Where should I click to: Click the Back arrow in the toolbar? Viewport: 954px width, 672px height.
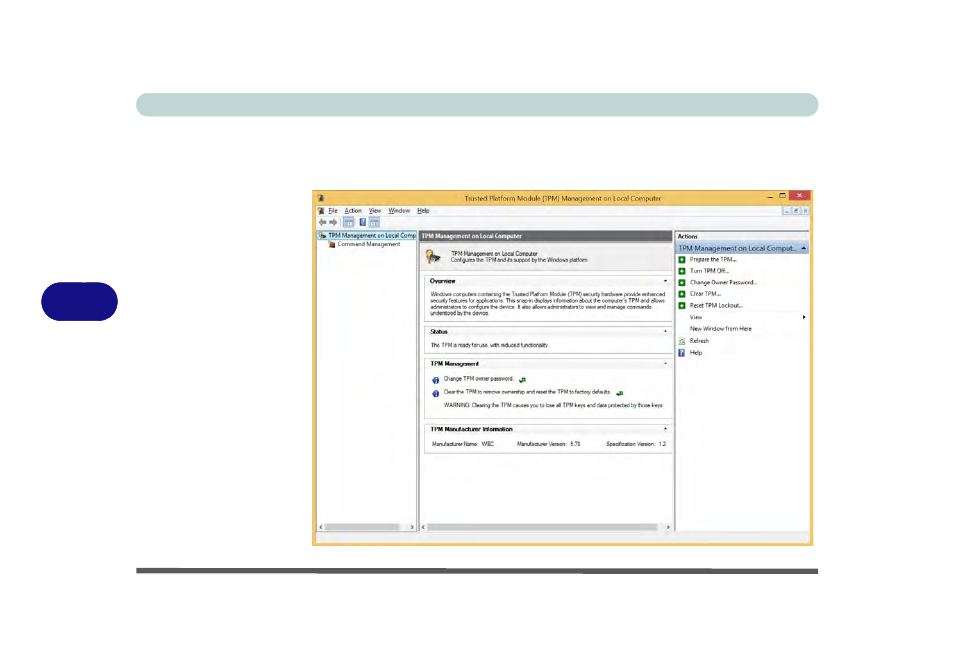click(322, 223)
